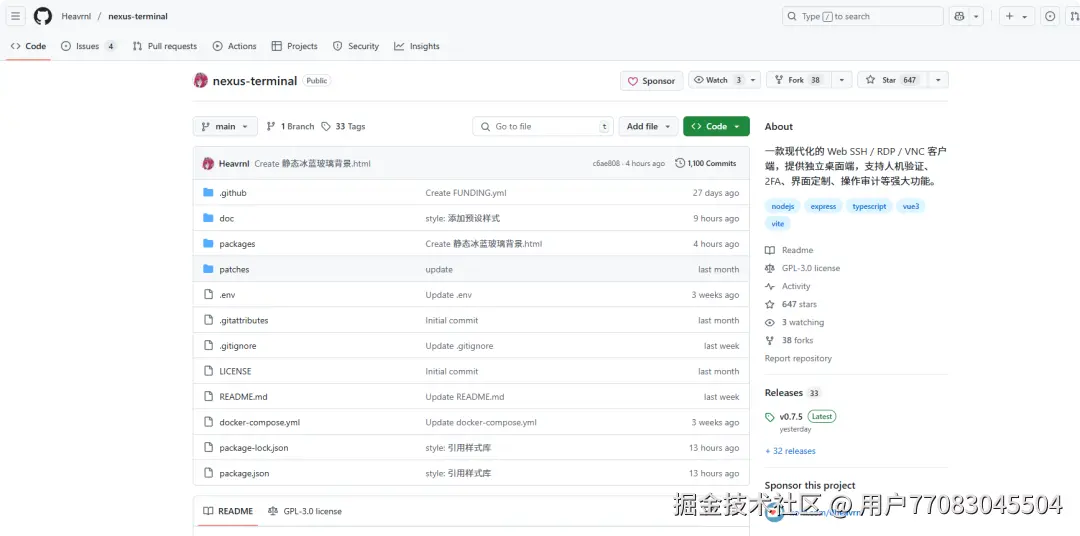
Task: Click the vue3 topic tag
Action: click(911, 206)
